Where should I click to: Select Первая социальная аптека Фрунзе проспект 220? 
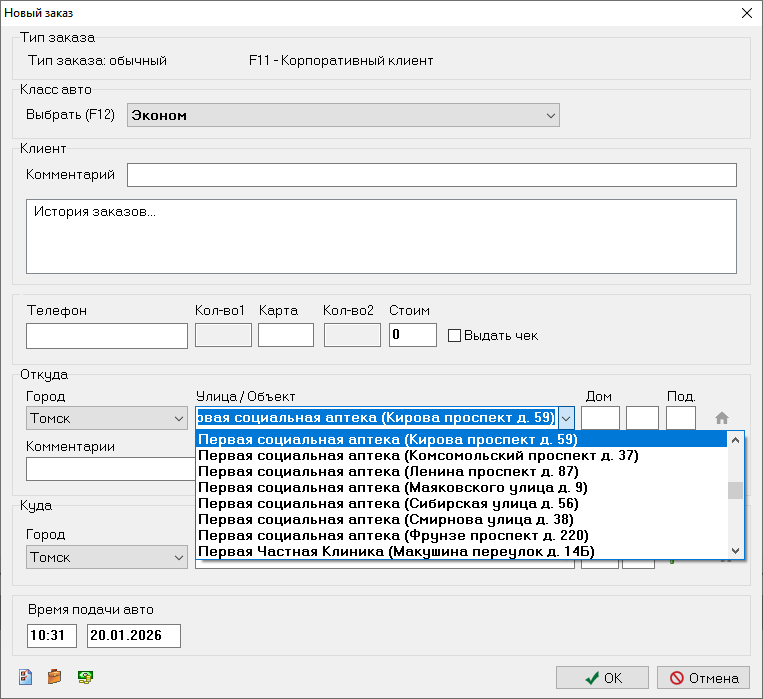coord(393,535)
